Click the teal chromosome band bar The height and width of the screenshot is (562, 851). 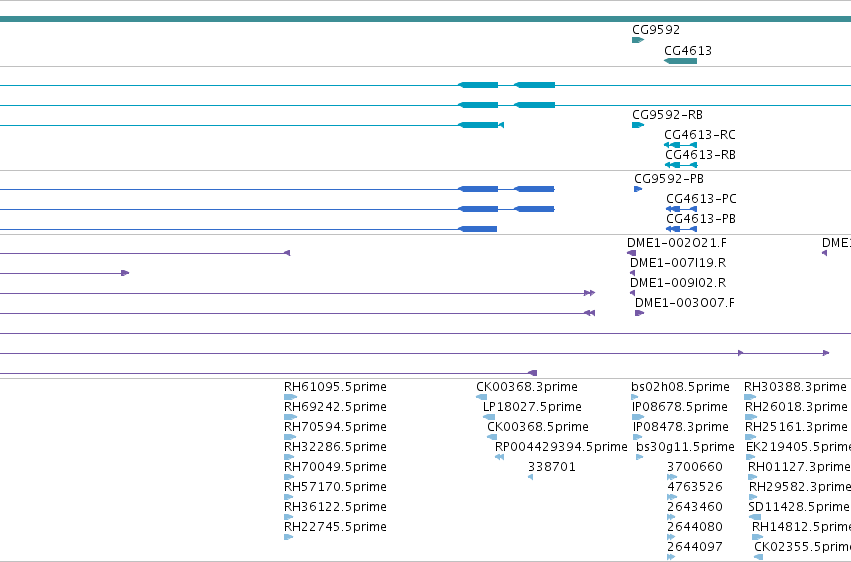tap(426, 20)
